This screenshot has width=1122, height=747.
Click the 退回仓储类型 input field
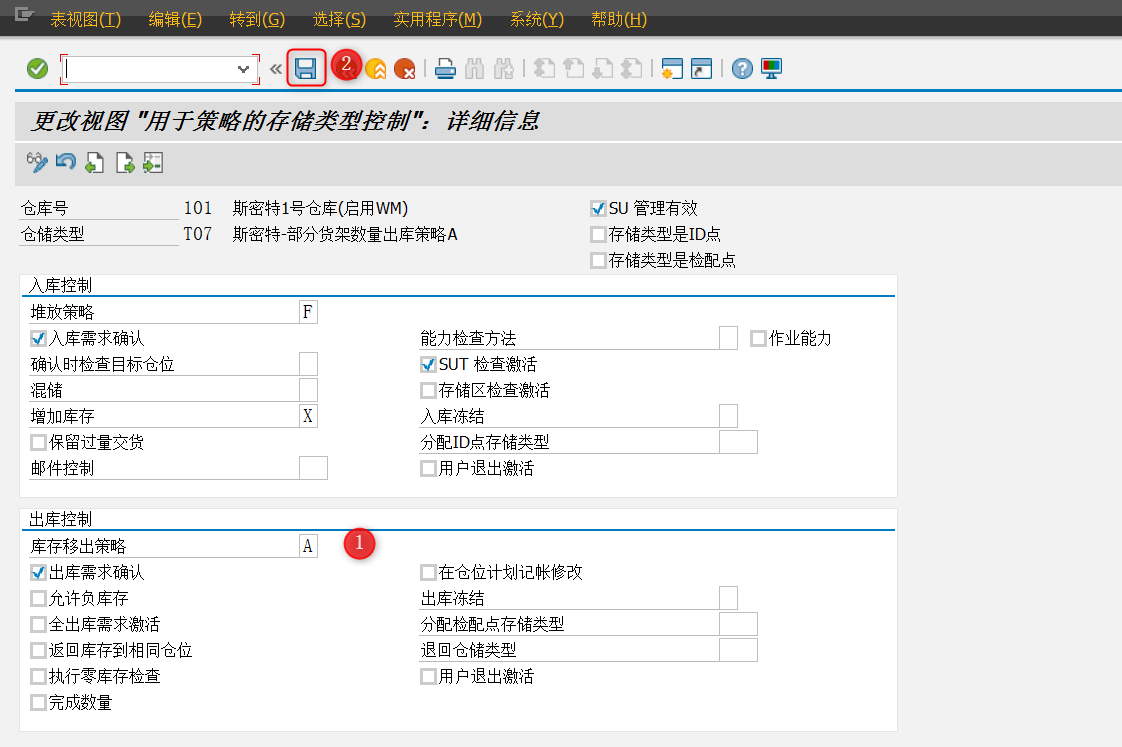click(738, 650)
